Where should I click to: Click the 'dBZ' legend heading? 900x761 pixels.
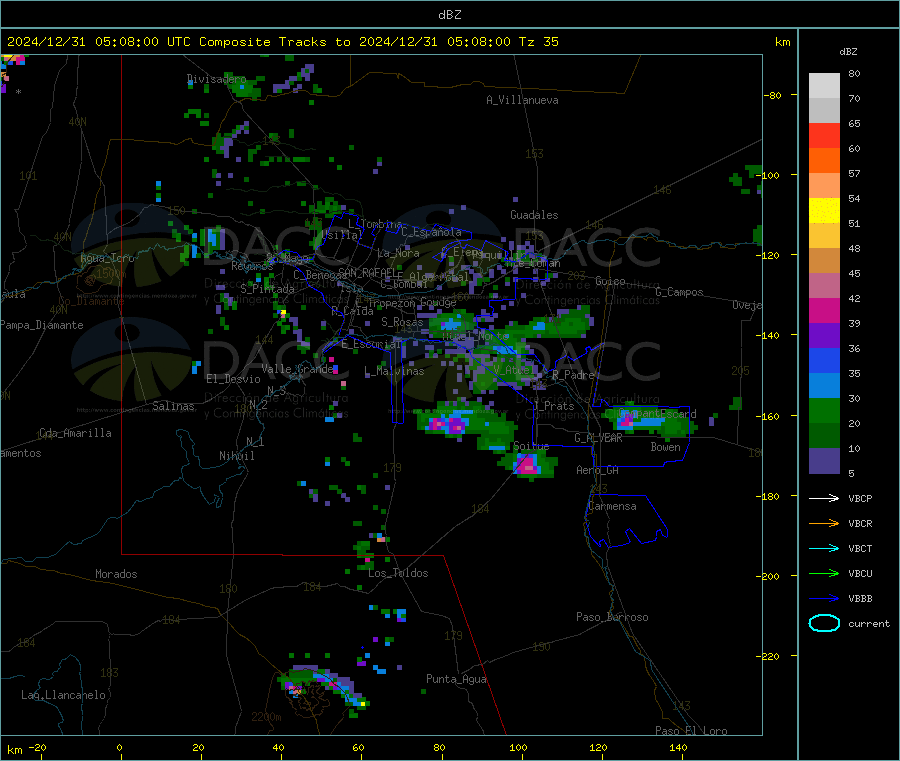[x=848, y=52]
